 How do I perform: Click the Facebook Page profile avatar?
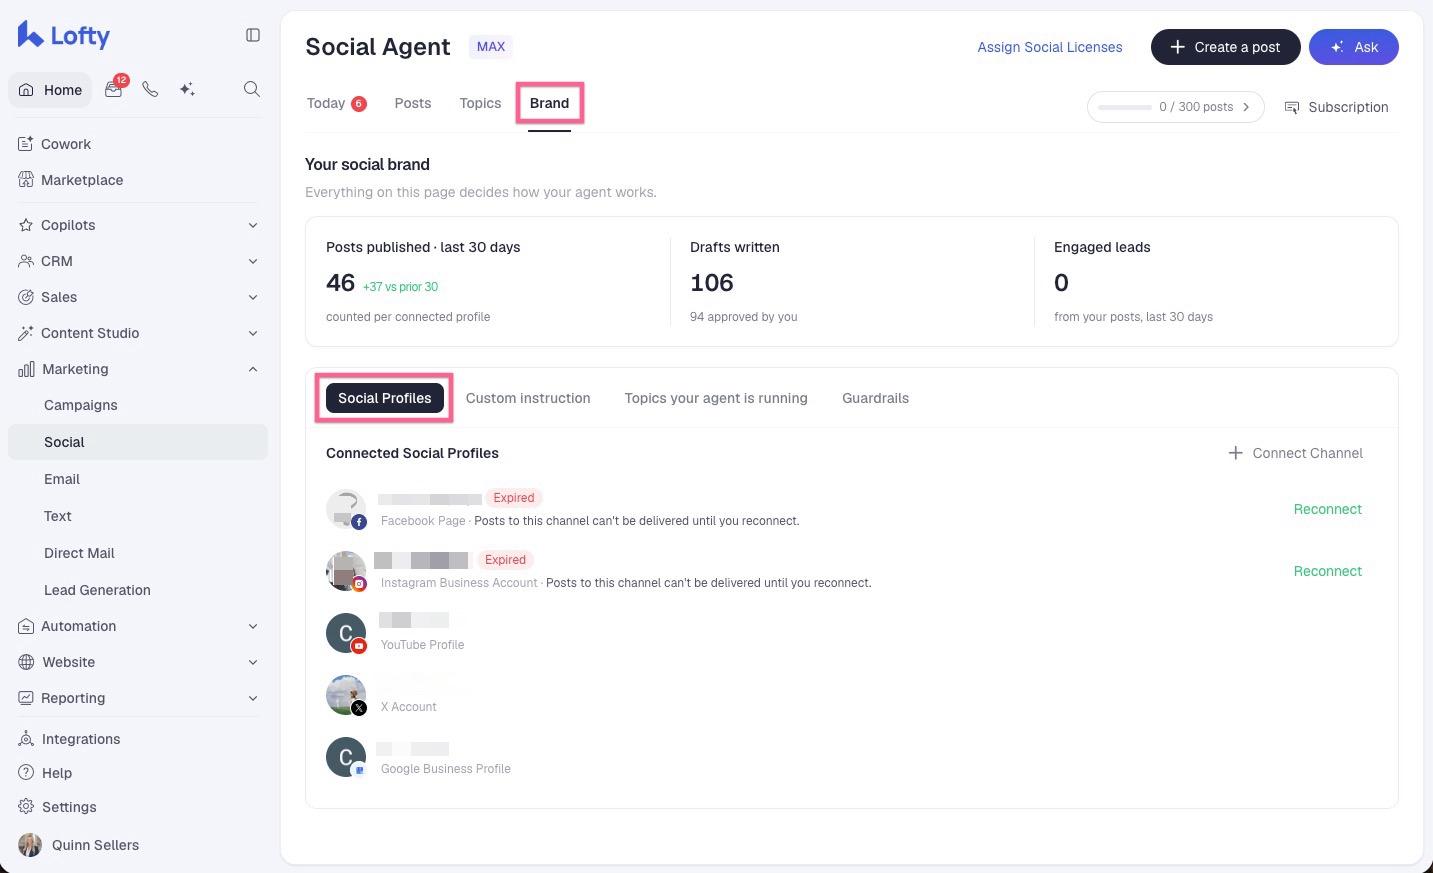pos(346,509)
